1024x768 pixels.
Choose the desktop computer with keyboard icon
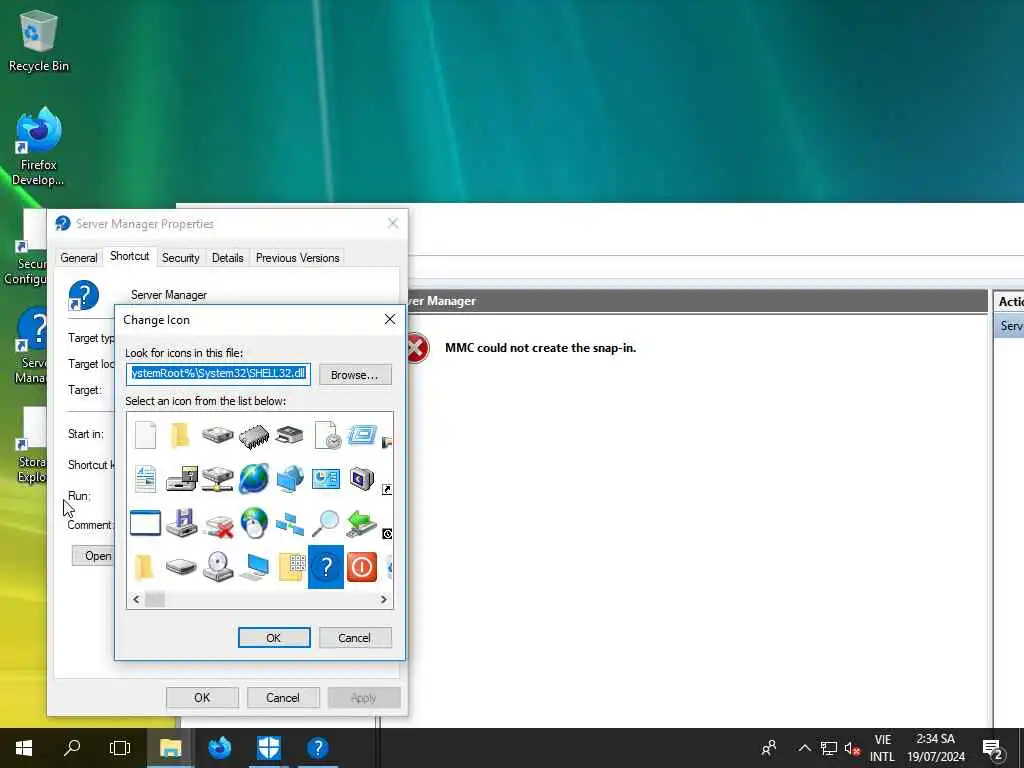tap(253, 567)
